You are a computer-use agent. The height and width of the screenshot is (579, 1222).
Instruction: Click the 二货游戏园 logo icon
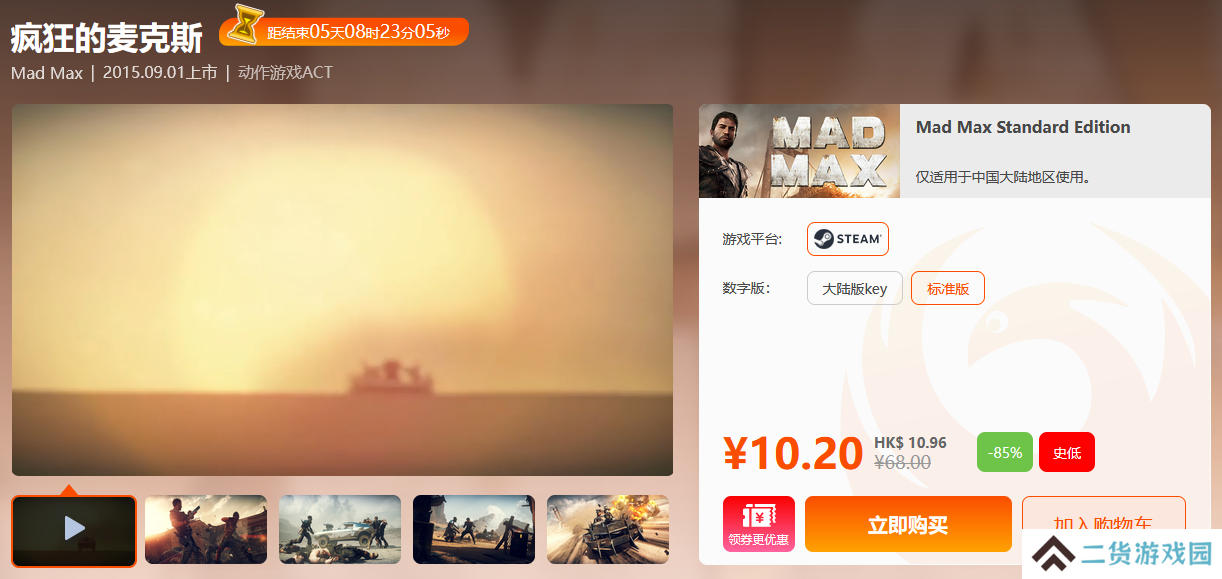(x=1056, y=553)
